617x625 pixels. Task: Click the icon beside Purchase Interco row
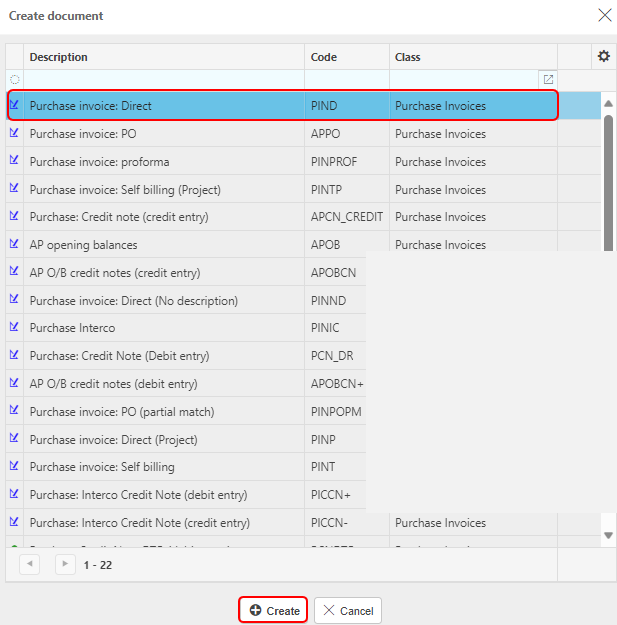pyautogui.click(x=14, y=327)
